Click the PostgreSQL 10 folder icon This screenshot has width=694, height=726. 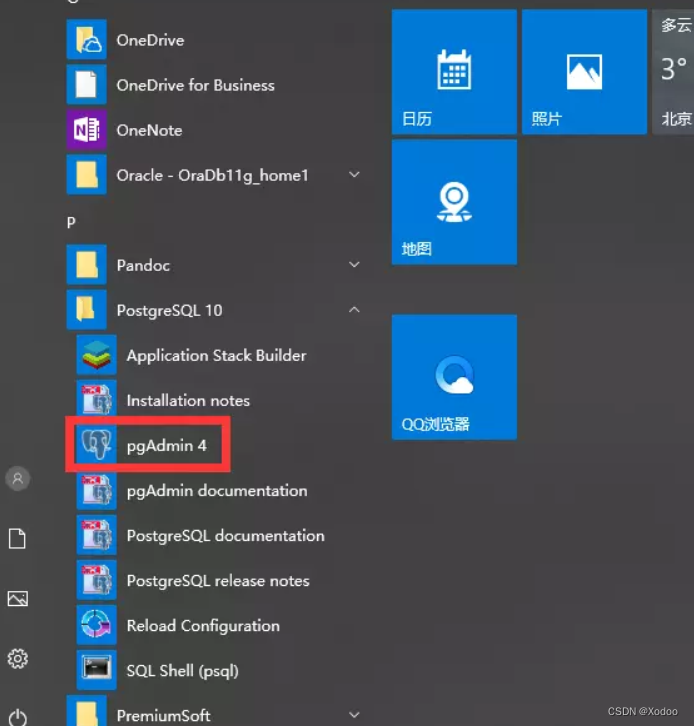pos(87,310)
